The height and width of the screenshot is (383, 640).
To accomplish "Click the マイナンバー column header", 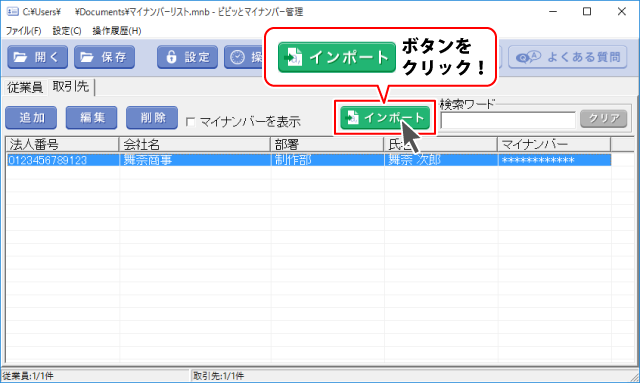I will [x=554, y=145].
